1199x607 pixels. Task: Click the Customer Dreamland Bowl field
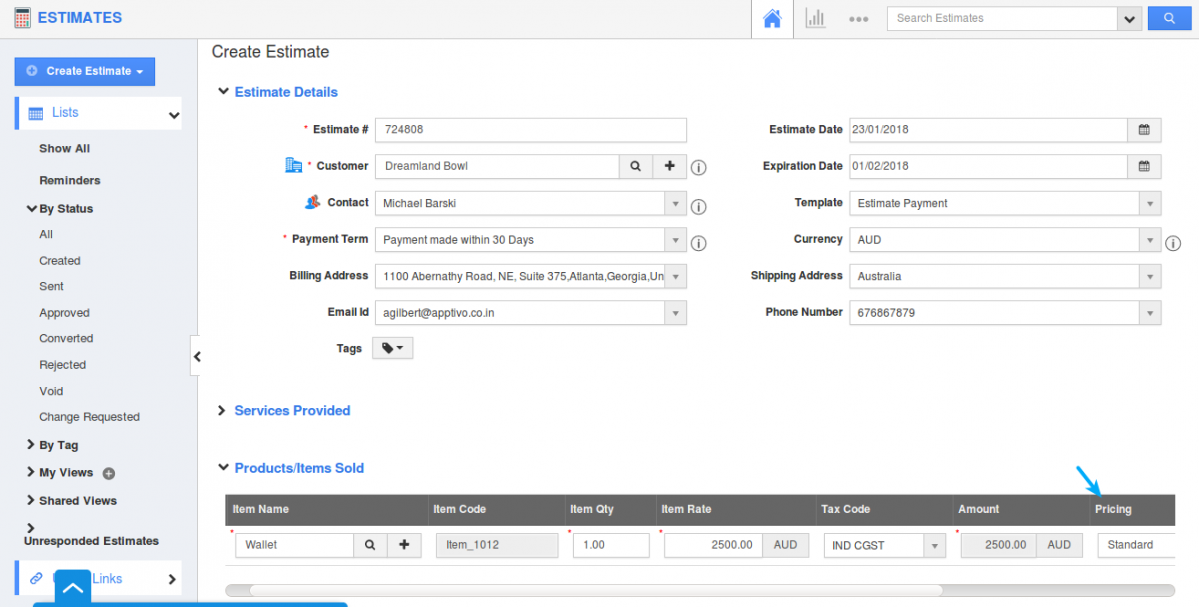point(497,166)
